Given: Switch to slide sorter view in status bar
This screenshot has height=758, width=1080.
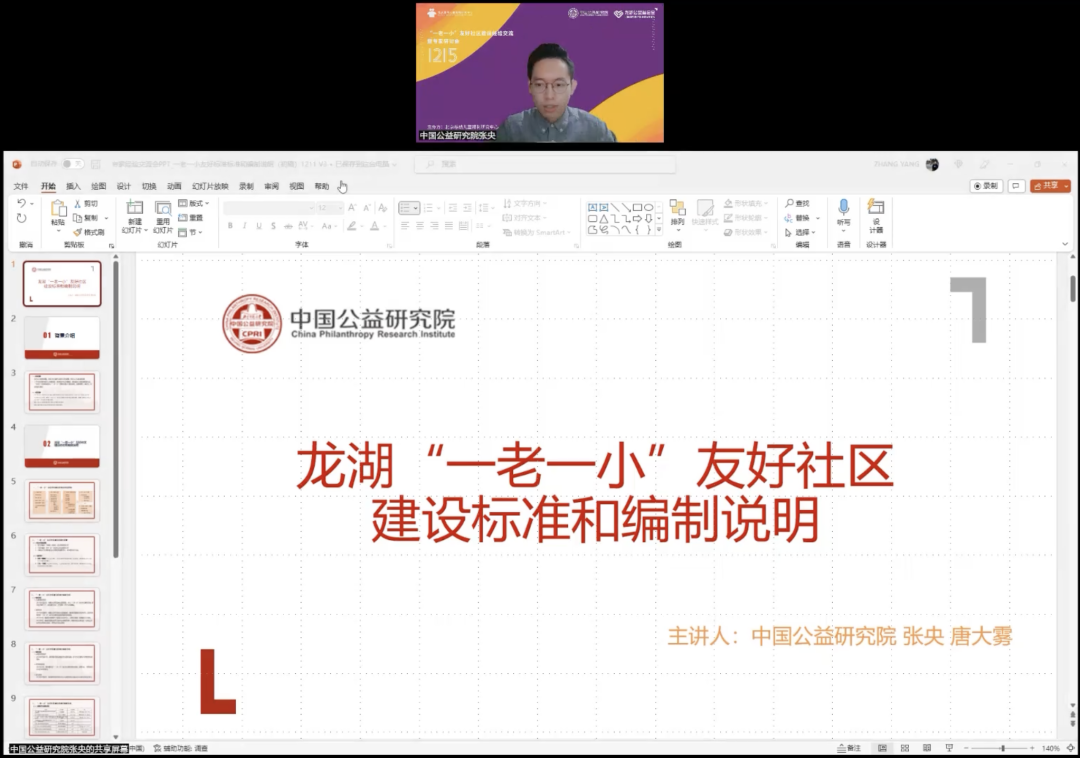Looking at the screenshot, I should (x=905, y=748).
